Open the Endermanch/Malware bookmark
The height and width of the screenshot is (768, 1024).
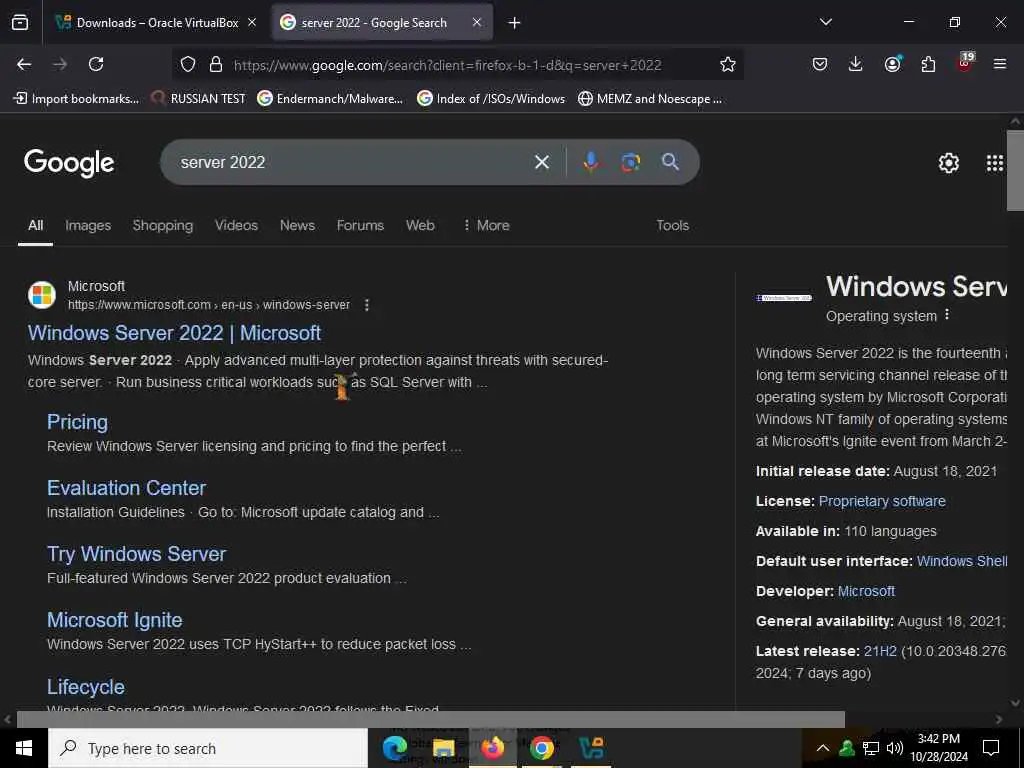(330, 99)
